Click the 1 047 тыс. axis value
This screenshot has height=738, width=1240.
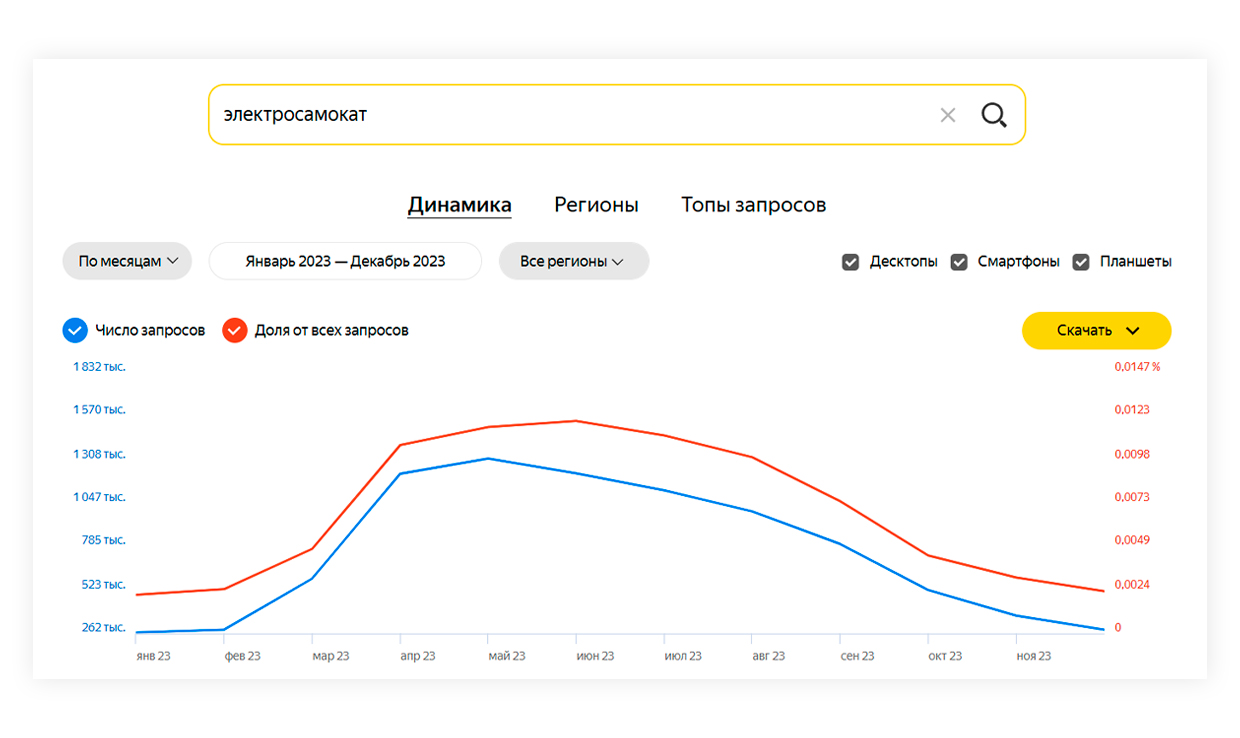pyautogui.click(x=99, y=497)
